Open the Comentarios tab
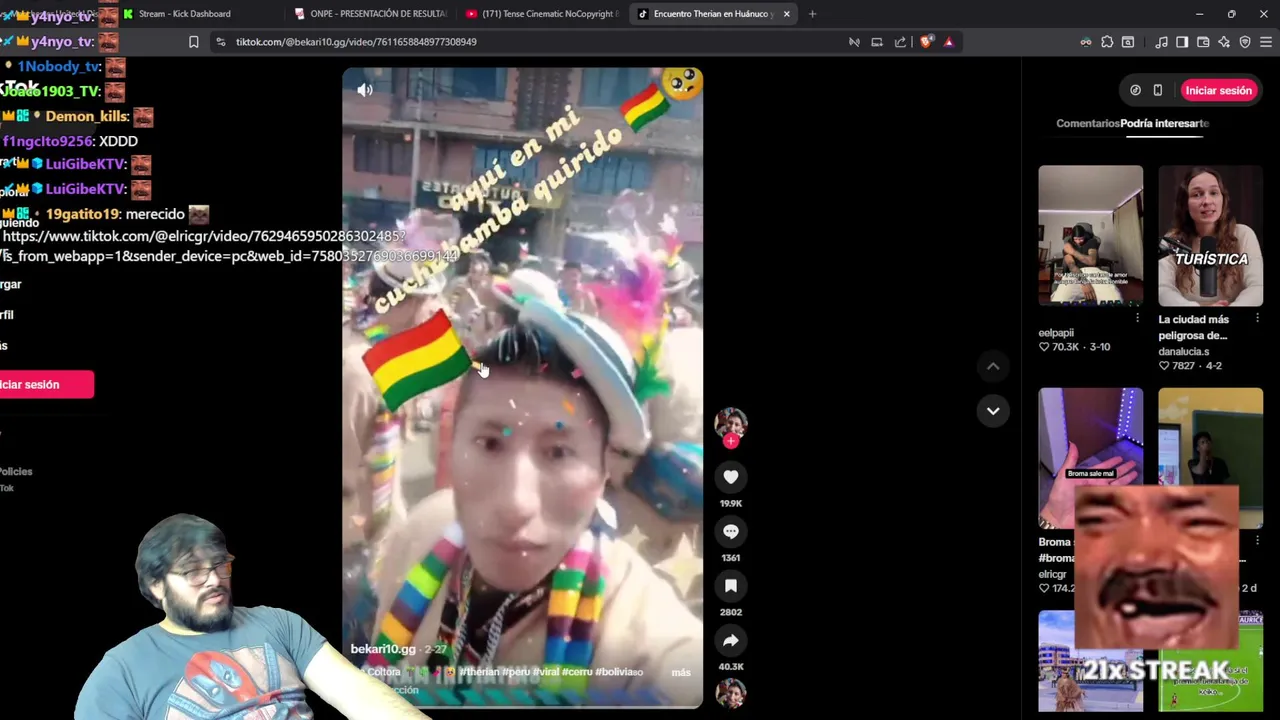1280x720 pixels. [1088, 123]
